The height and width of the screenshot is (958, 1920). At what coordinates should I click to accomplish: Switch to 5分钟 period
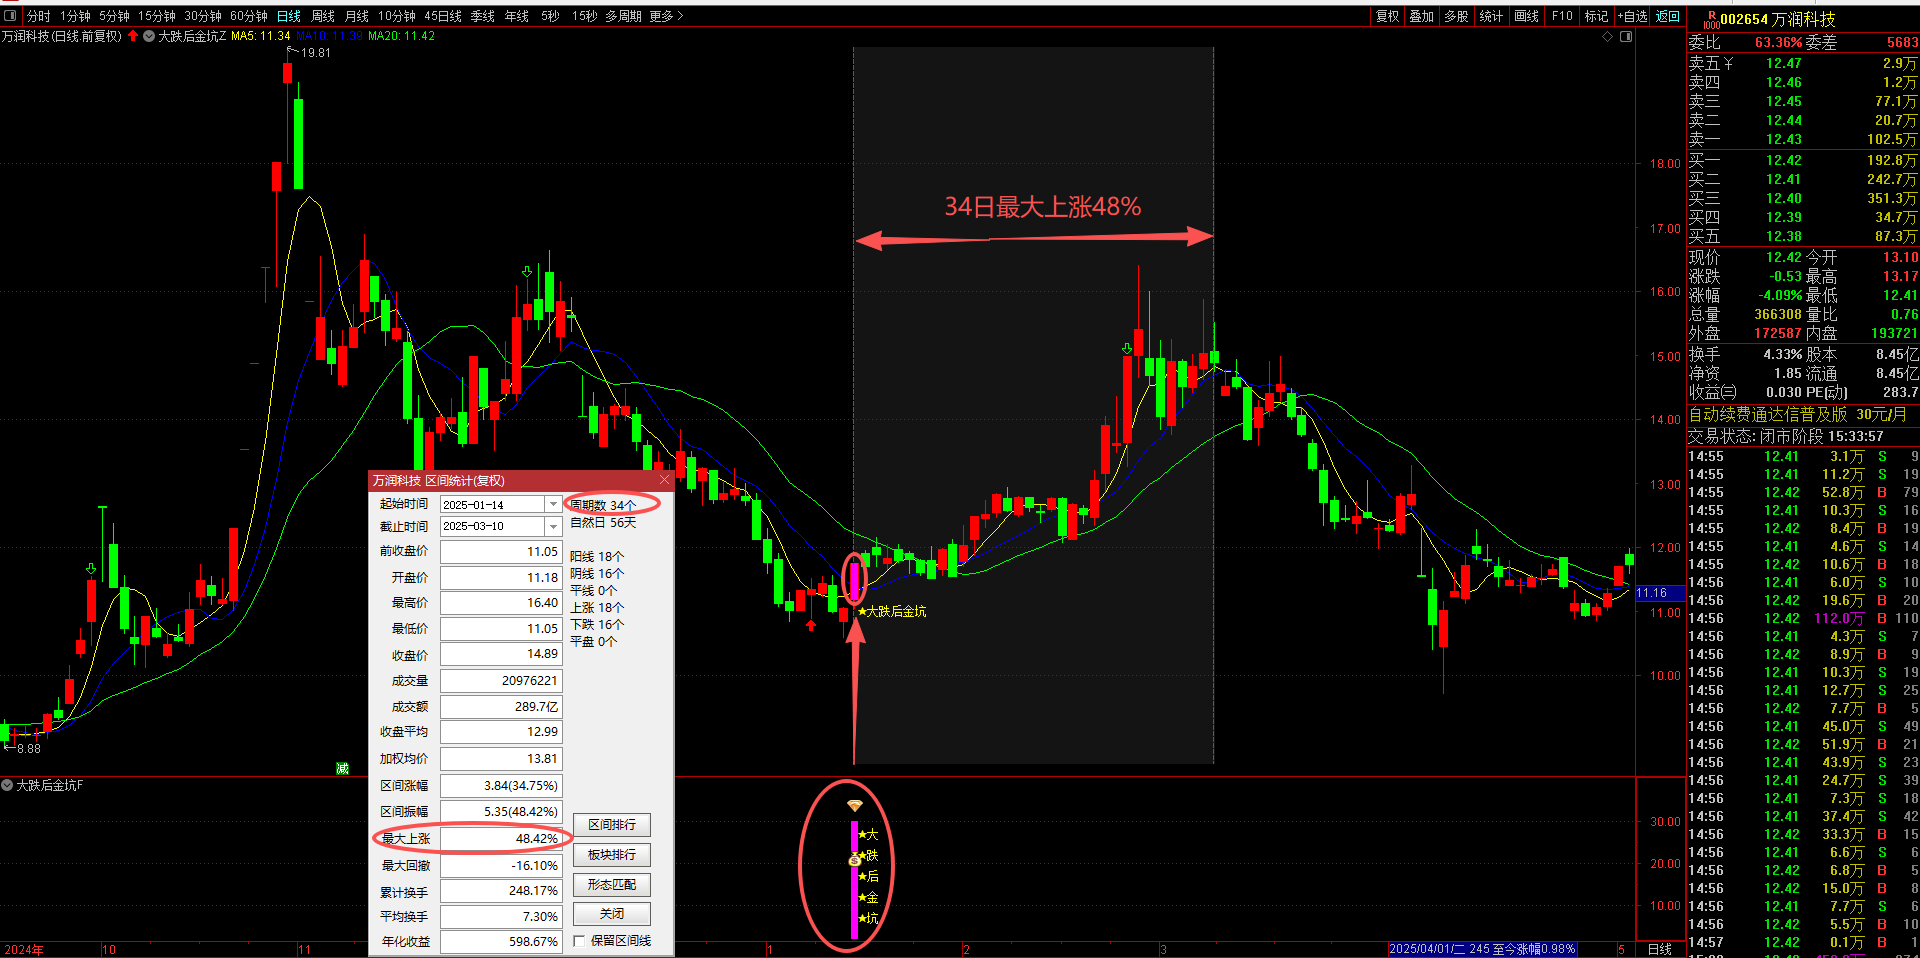pos(114,16)
